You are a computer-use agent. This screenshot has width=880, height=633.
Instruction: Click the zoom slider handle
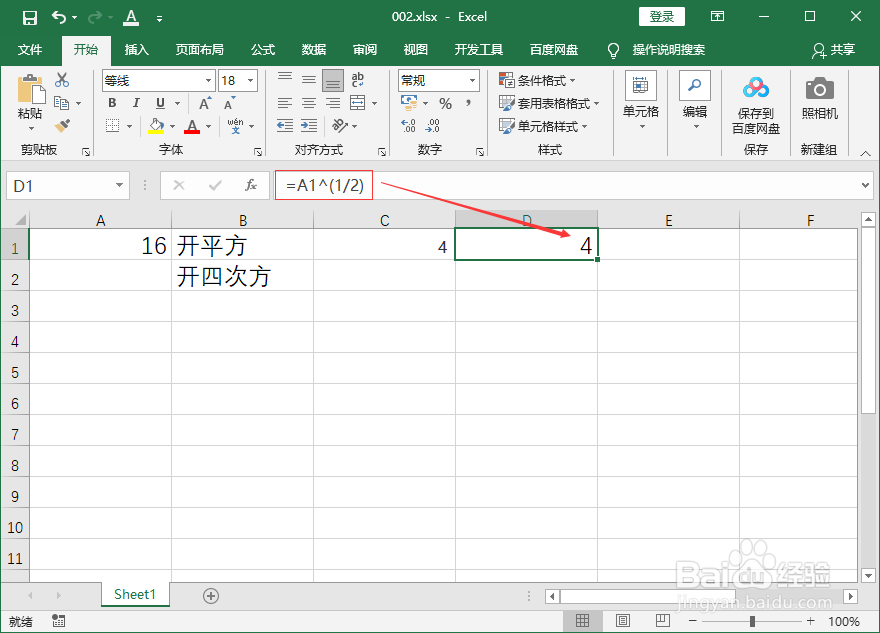coord(752,621)
